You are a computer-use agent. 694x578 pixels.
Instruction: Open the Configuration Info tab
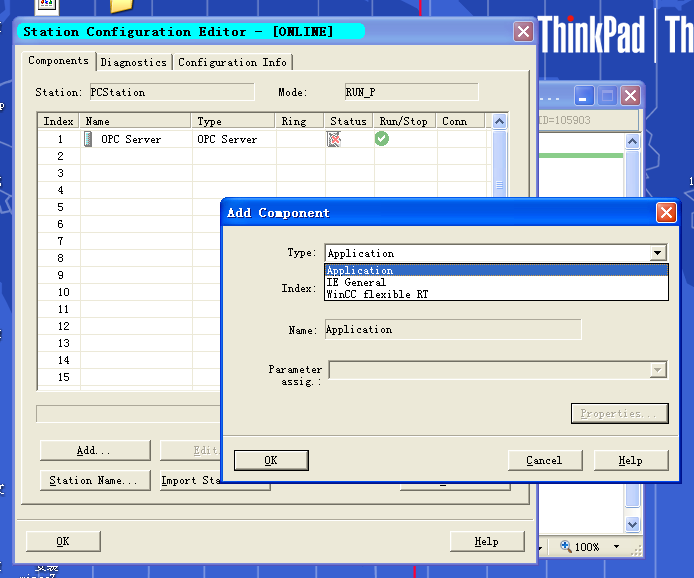click(232, 62)
